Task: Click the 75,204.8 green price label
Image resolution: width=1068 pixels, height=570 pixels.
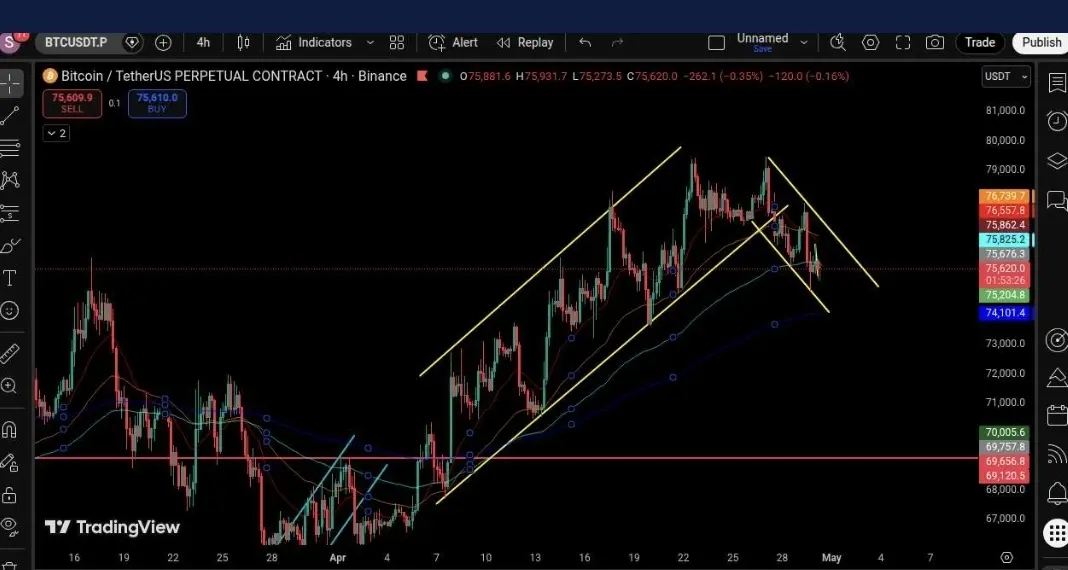Action: (x=1005, y=296)
